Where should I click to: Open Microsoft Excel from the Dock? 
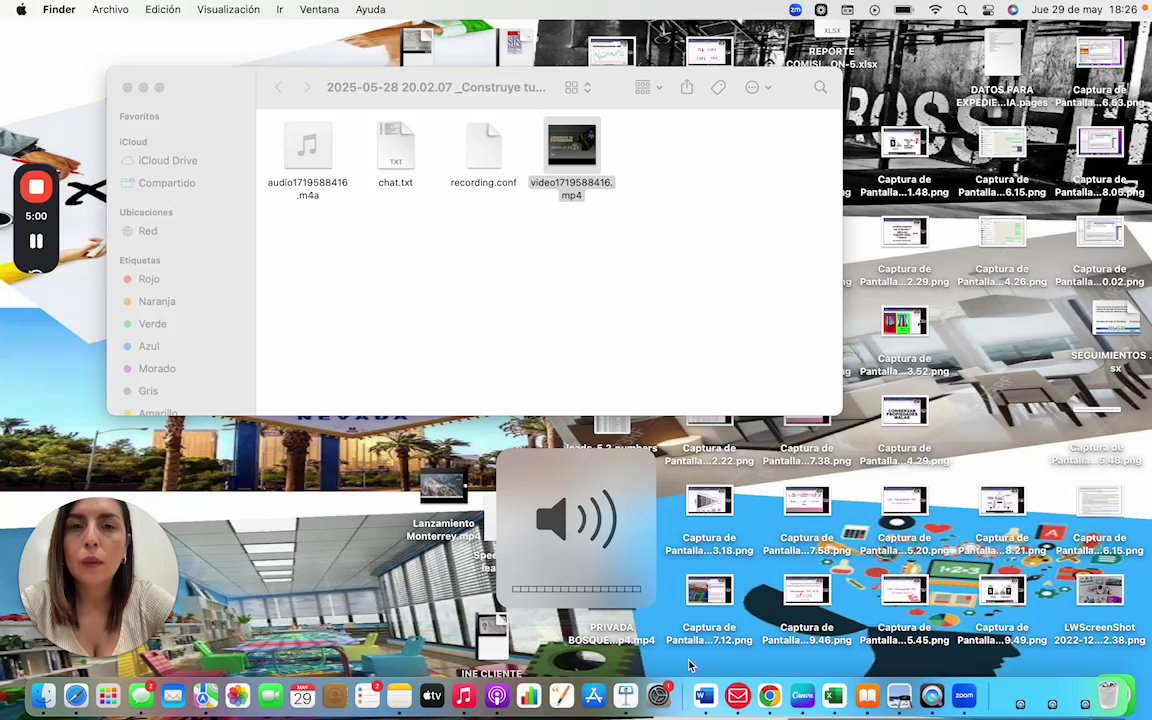pos(835,695)
